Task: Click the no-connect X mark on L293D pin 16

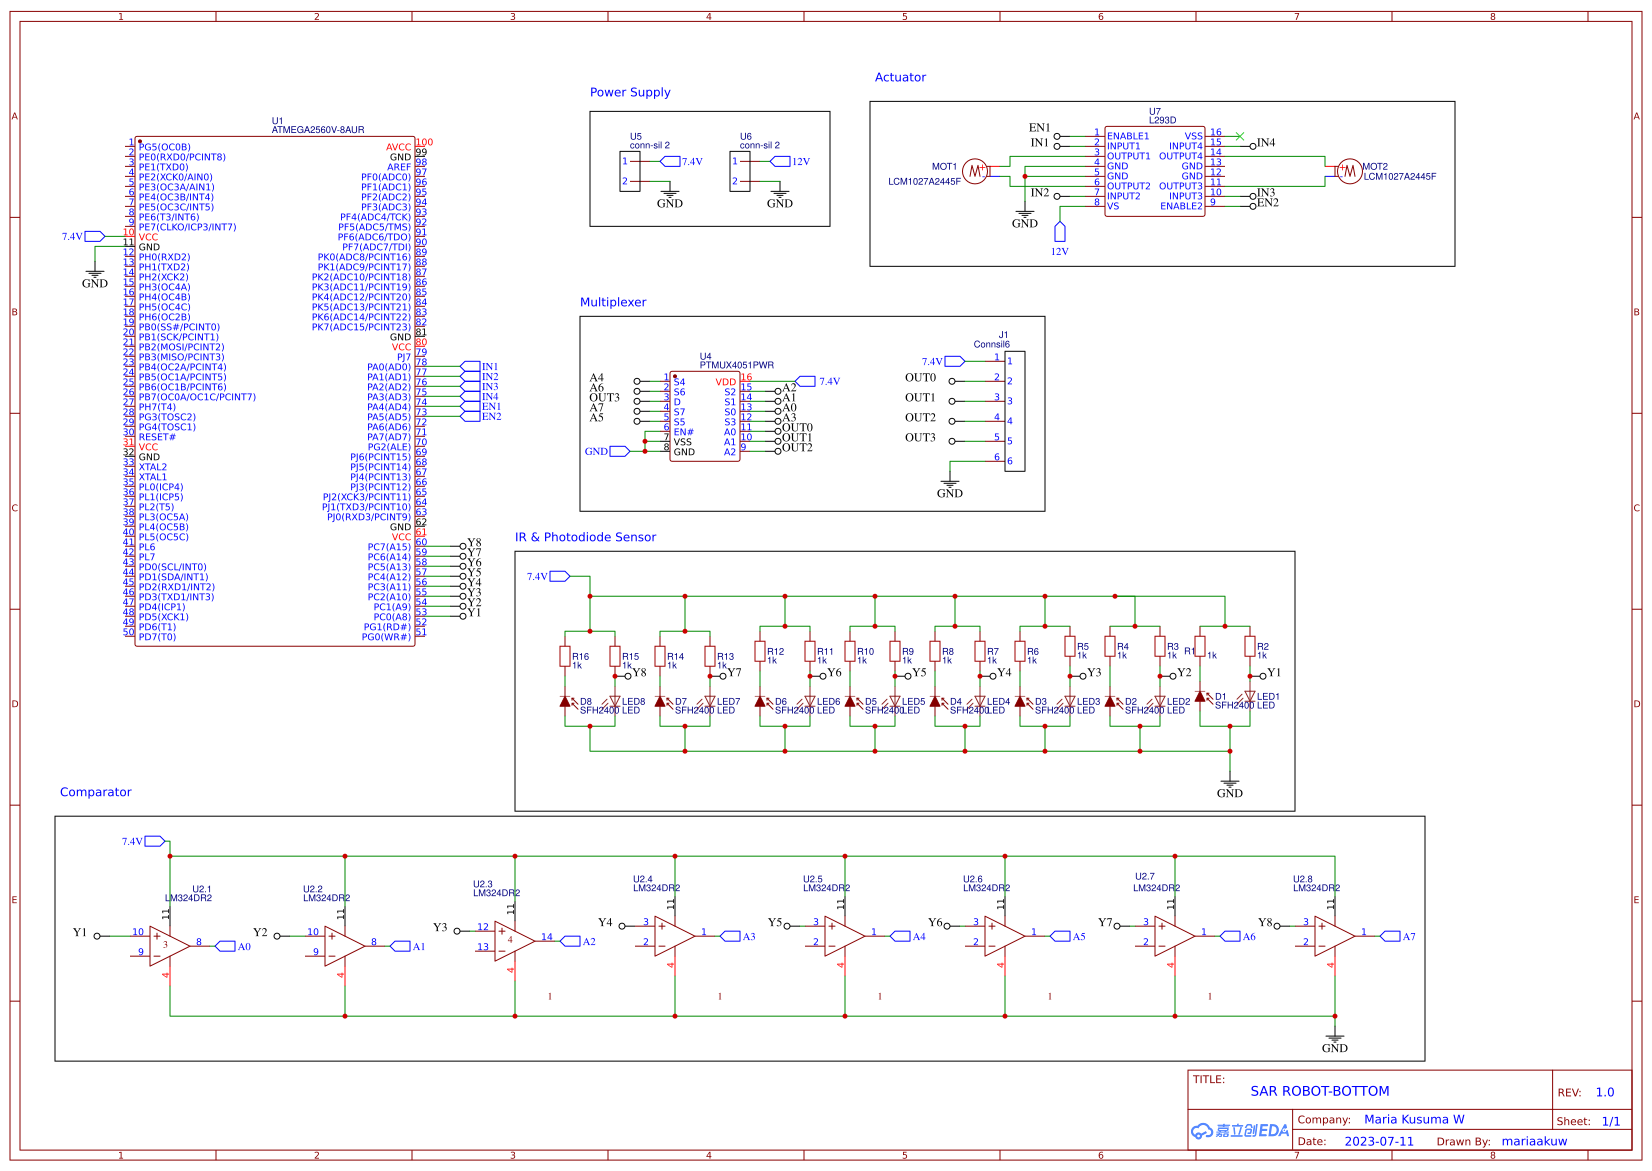Action: [1240, 136]
